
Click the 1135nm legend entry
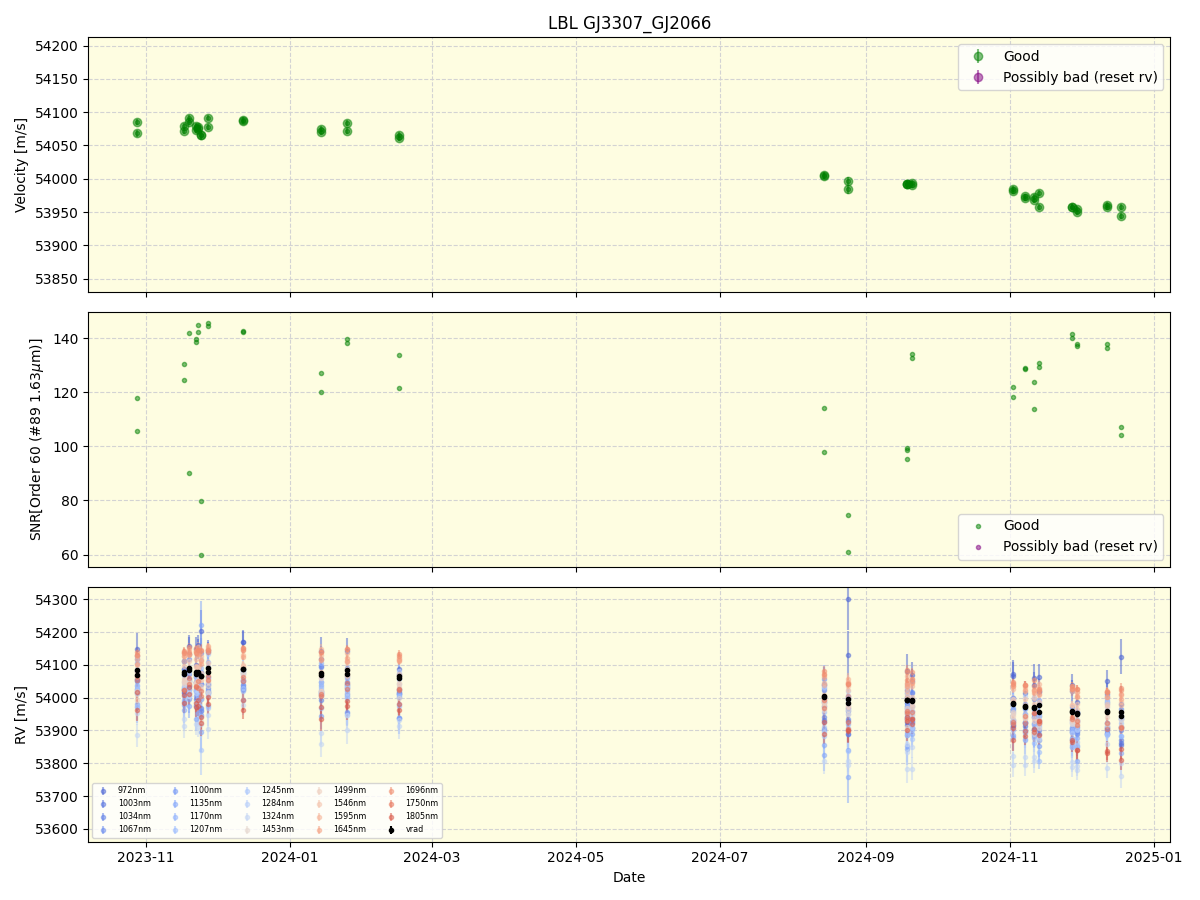[x=206, y=803]
